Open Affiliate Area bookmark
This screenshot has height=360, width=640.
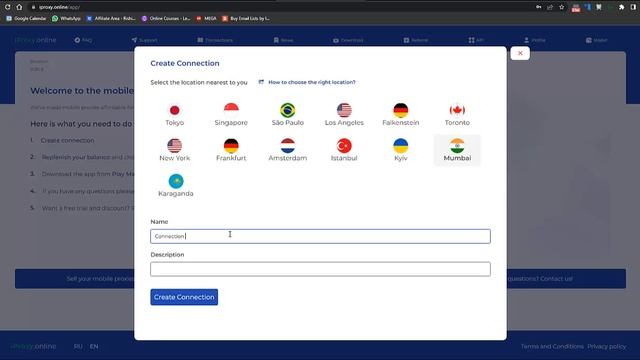(111, 18)
